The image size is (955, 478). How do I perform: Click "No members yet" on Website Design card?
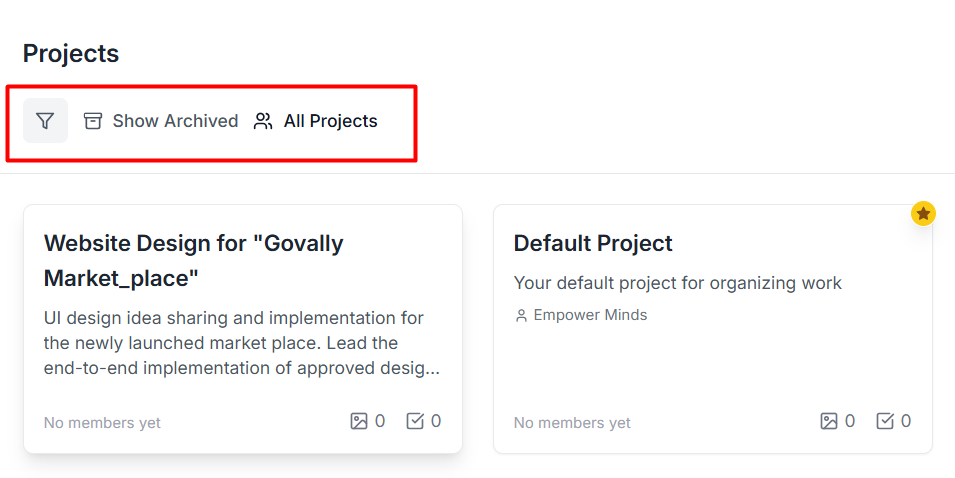102,423
